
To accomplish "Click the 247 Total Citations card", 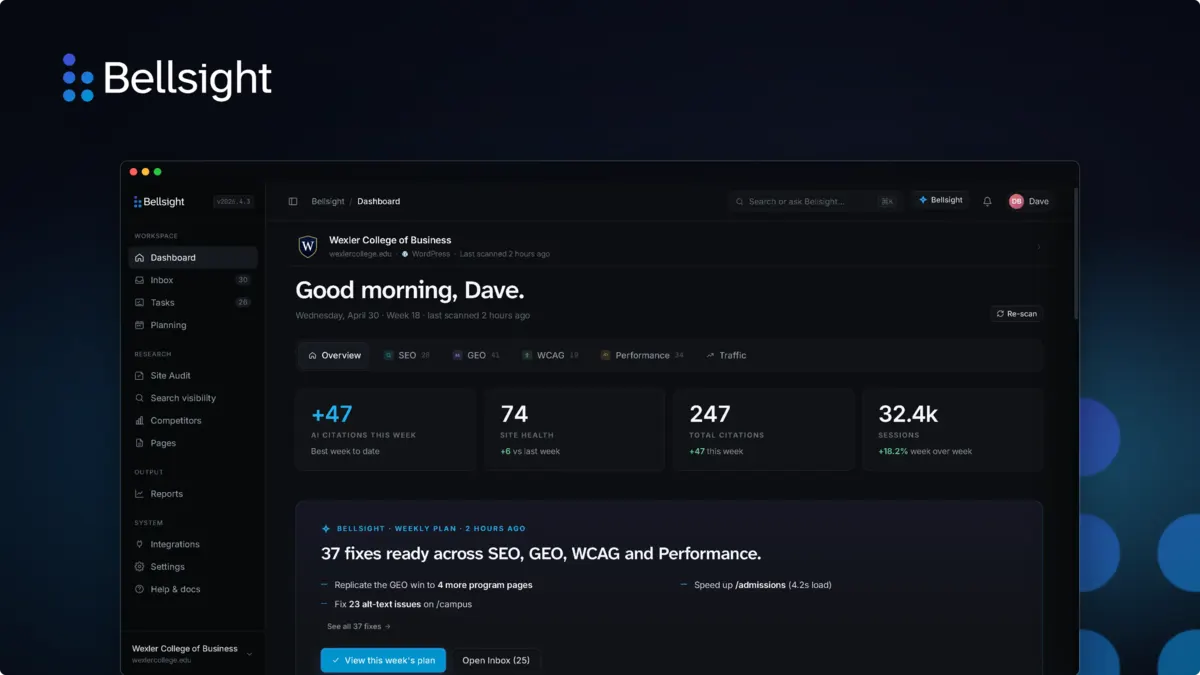I will 763,429.
